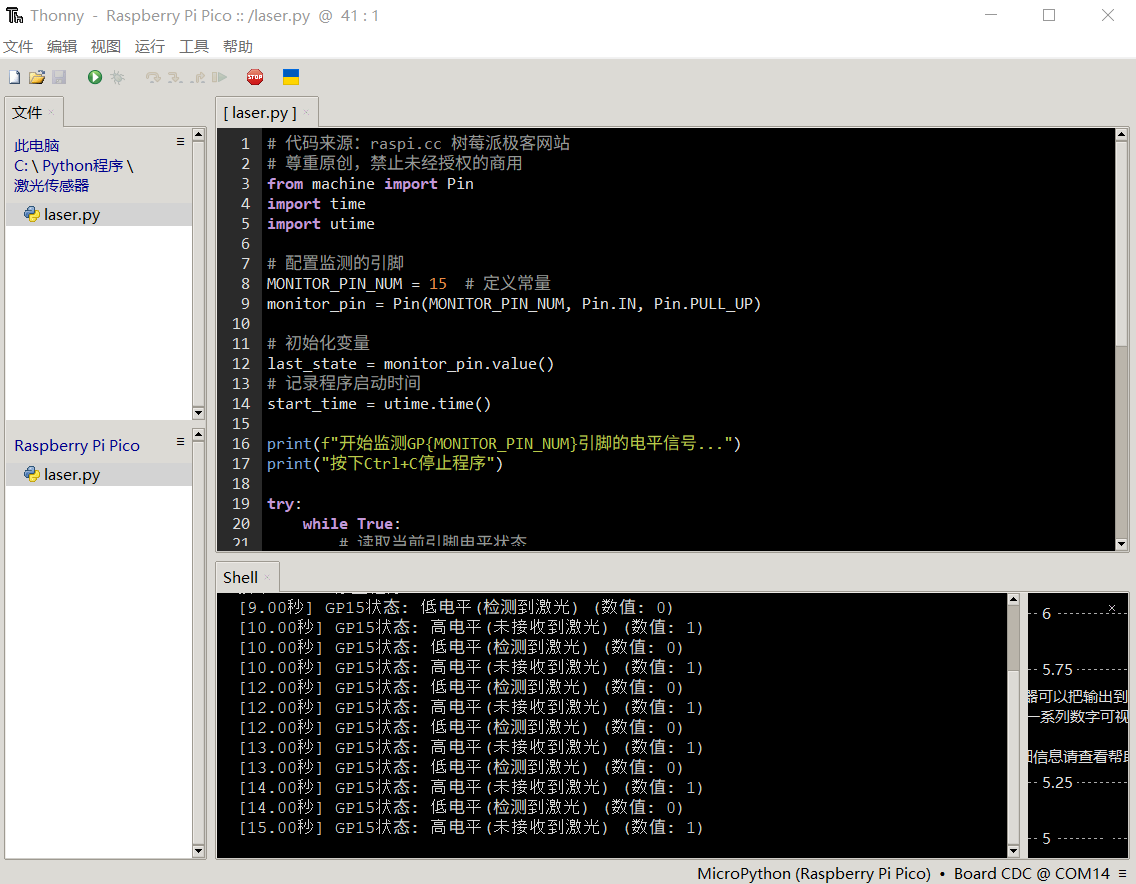
Task: Switch to the Shell tab
Action: pyautogui.click(x=240, y=577)
